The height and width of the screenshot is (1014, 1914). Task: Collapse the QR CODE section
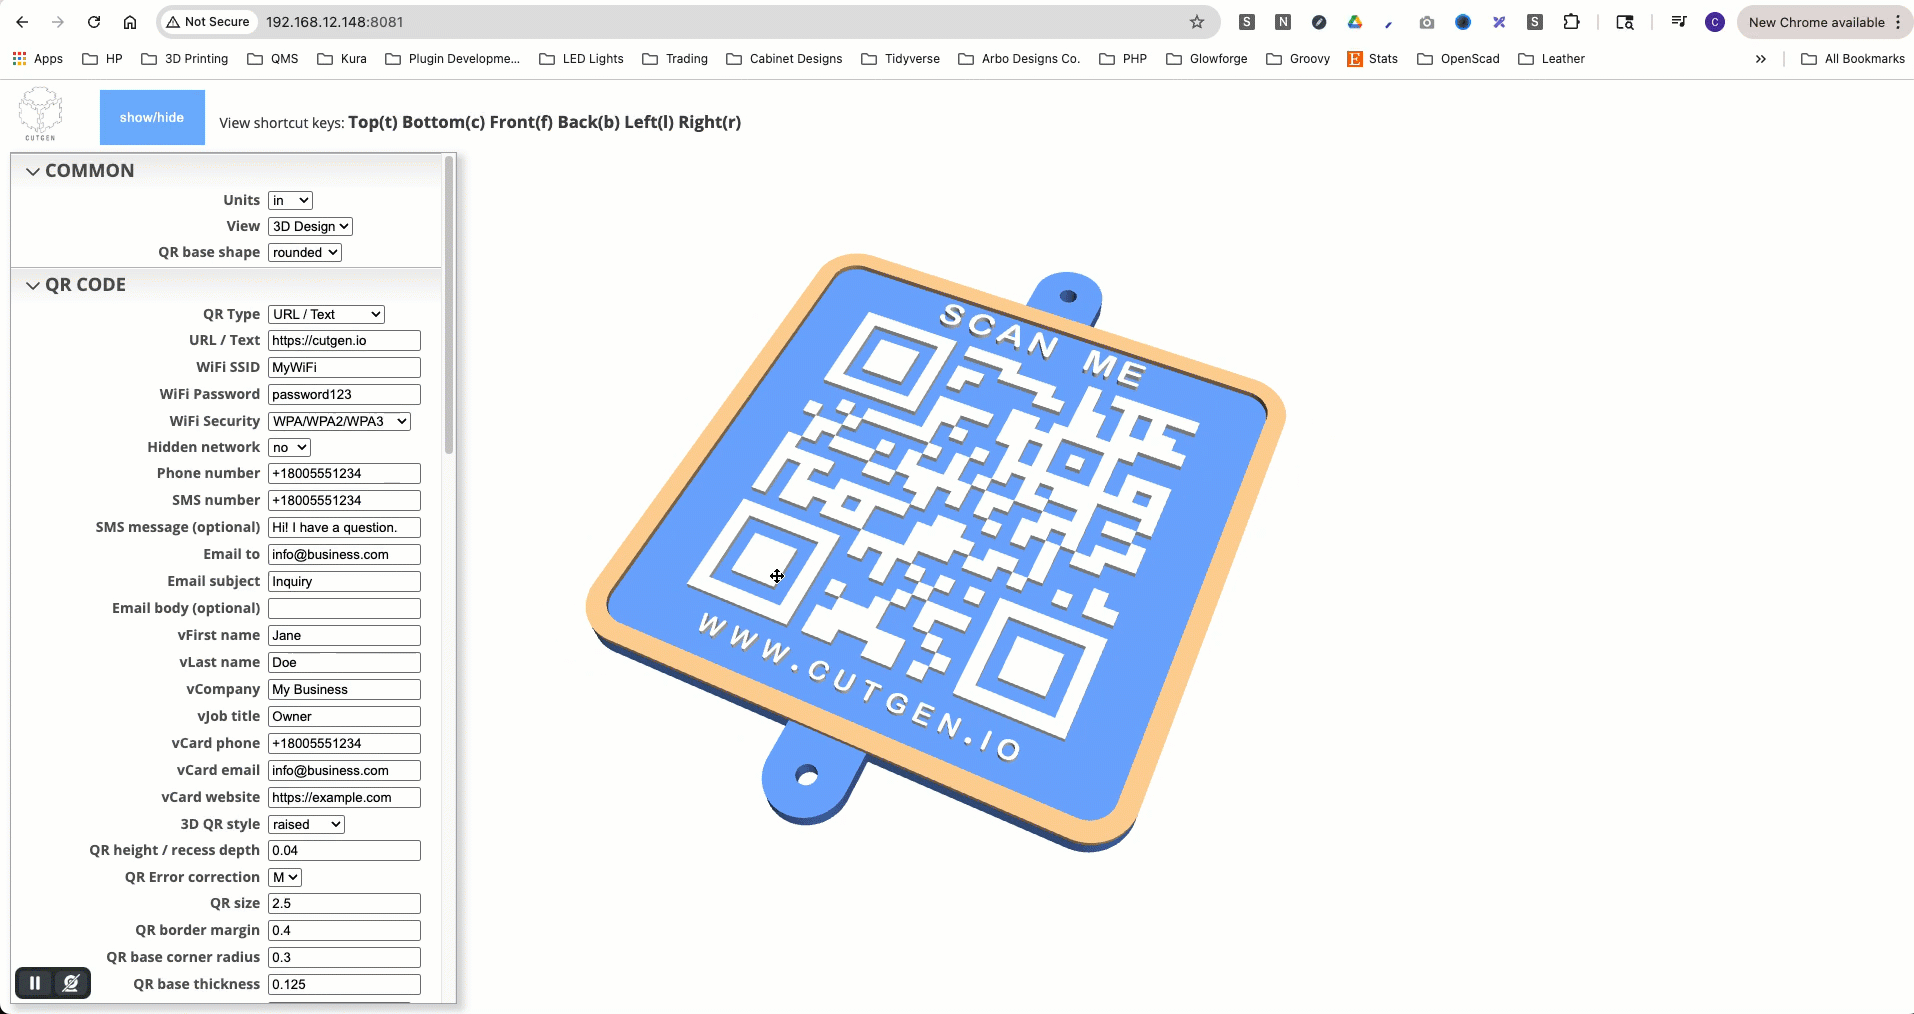(33, 285)
